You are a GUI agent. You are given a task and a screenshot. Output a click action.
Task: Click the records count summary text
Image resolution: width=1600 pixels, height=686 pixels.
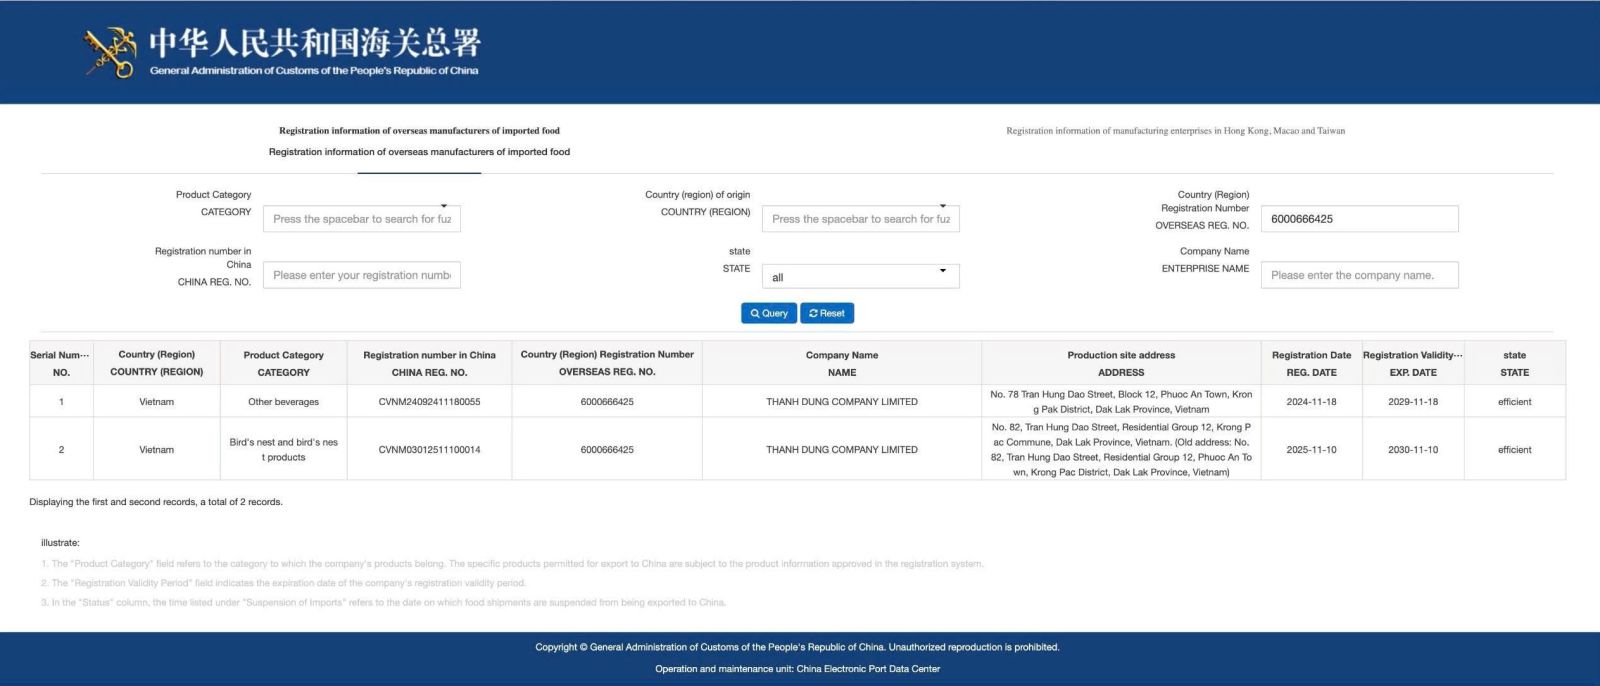point(156,502)
